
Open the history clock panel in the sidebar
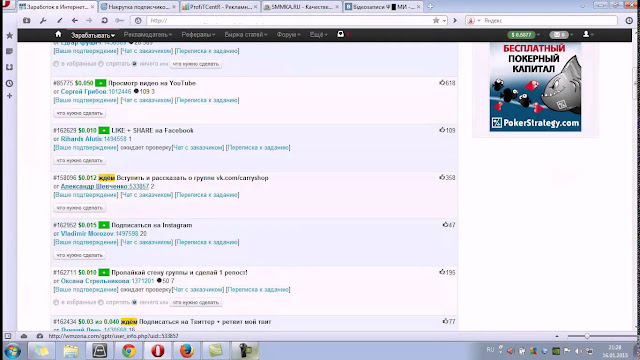pyautogui.click(x=10, y=83)
